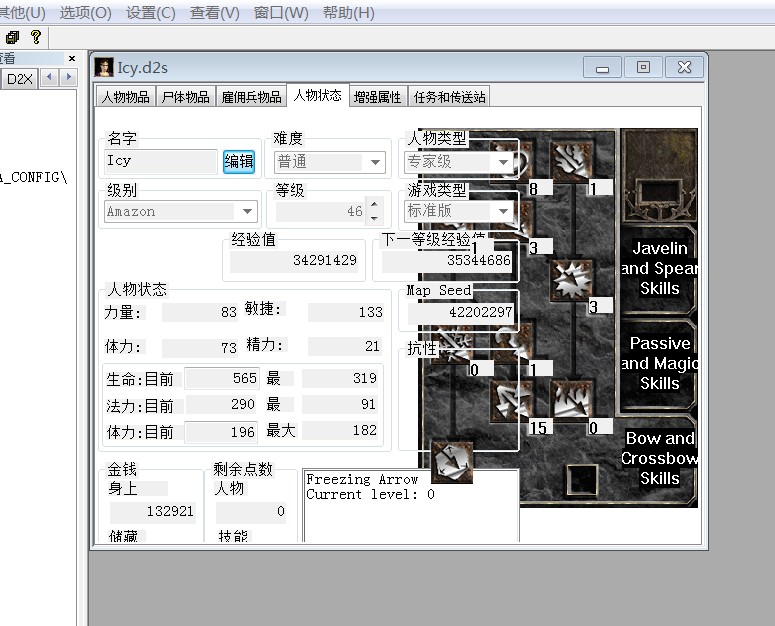Click the 经验值 field showing 34291429
The height and width of the screenshot is (626, 775).
tap(294, 260)
